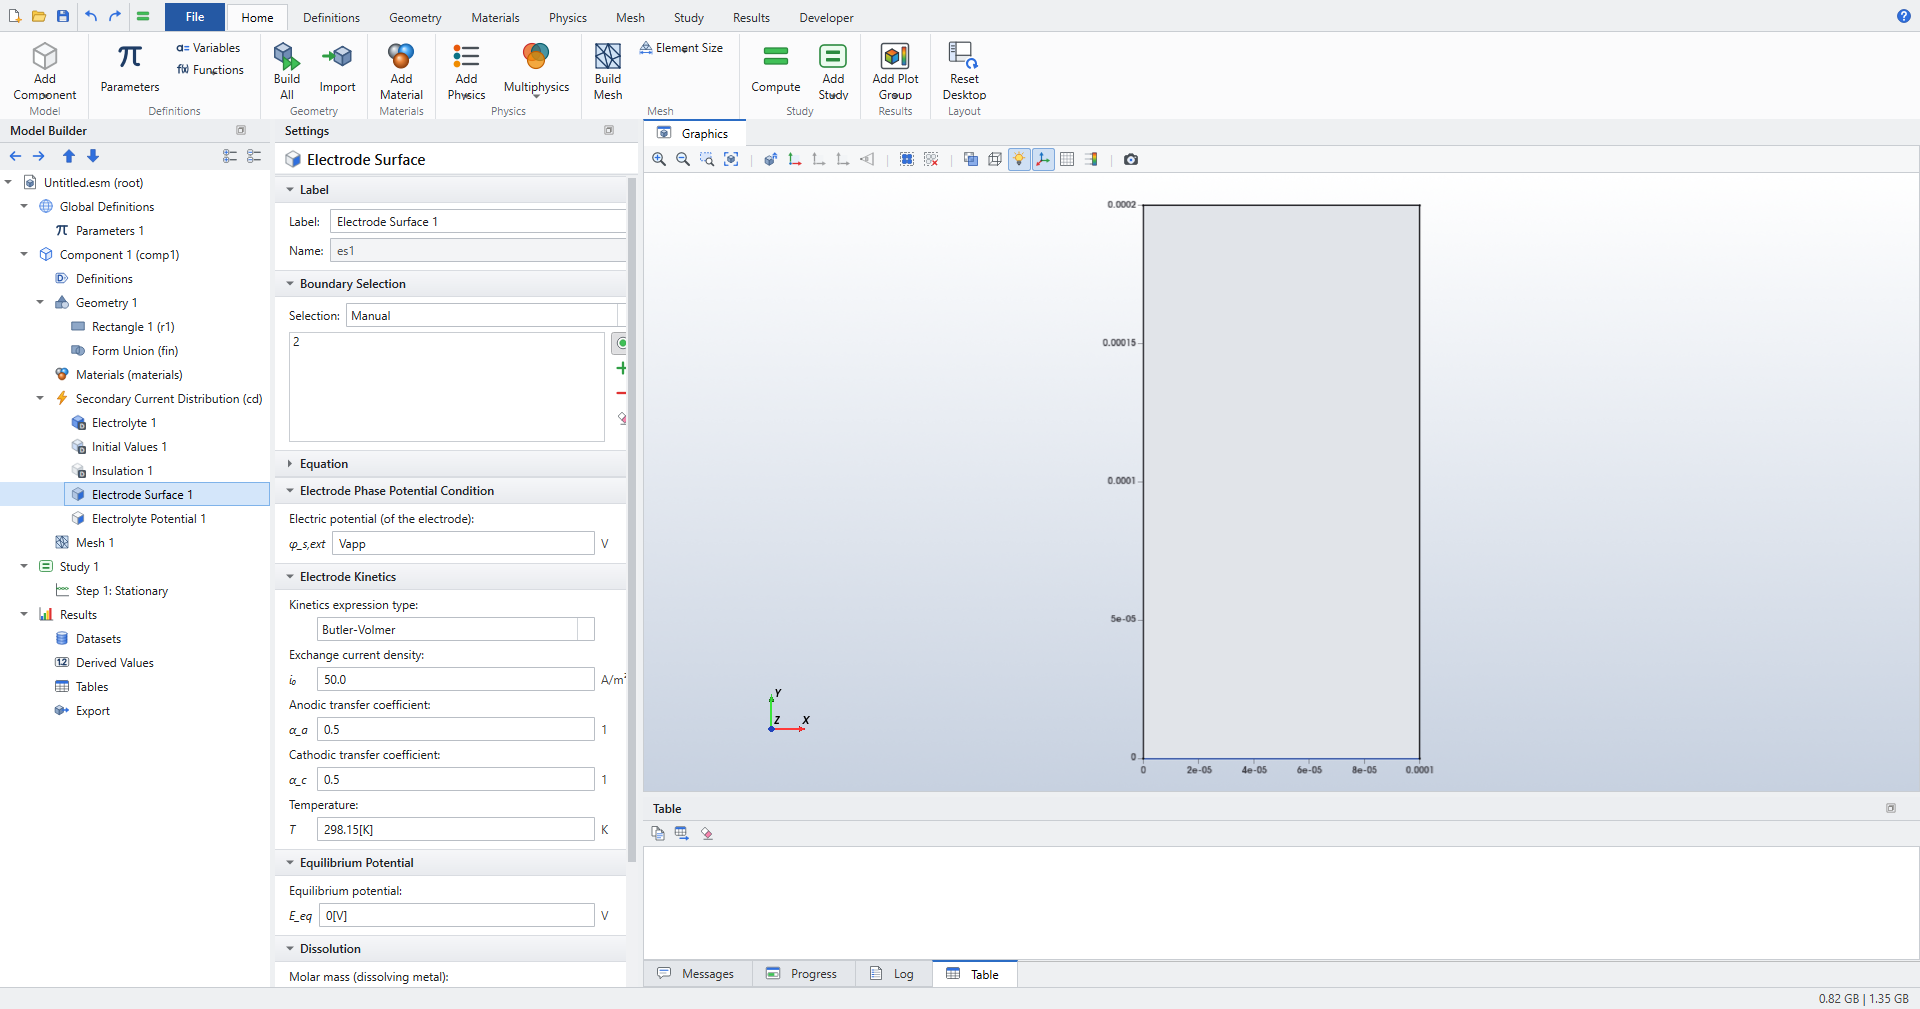Screen dimensions: 1920x1009
Task: Click the Add Component icon
Action: [45, 71]
